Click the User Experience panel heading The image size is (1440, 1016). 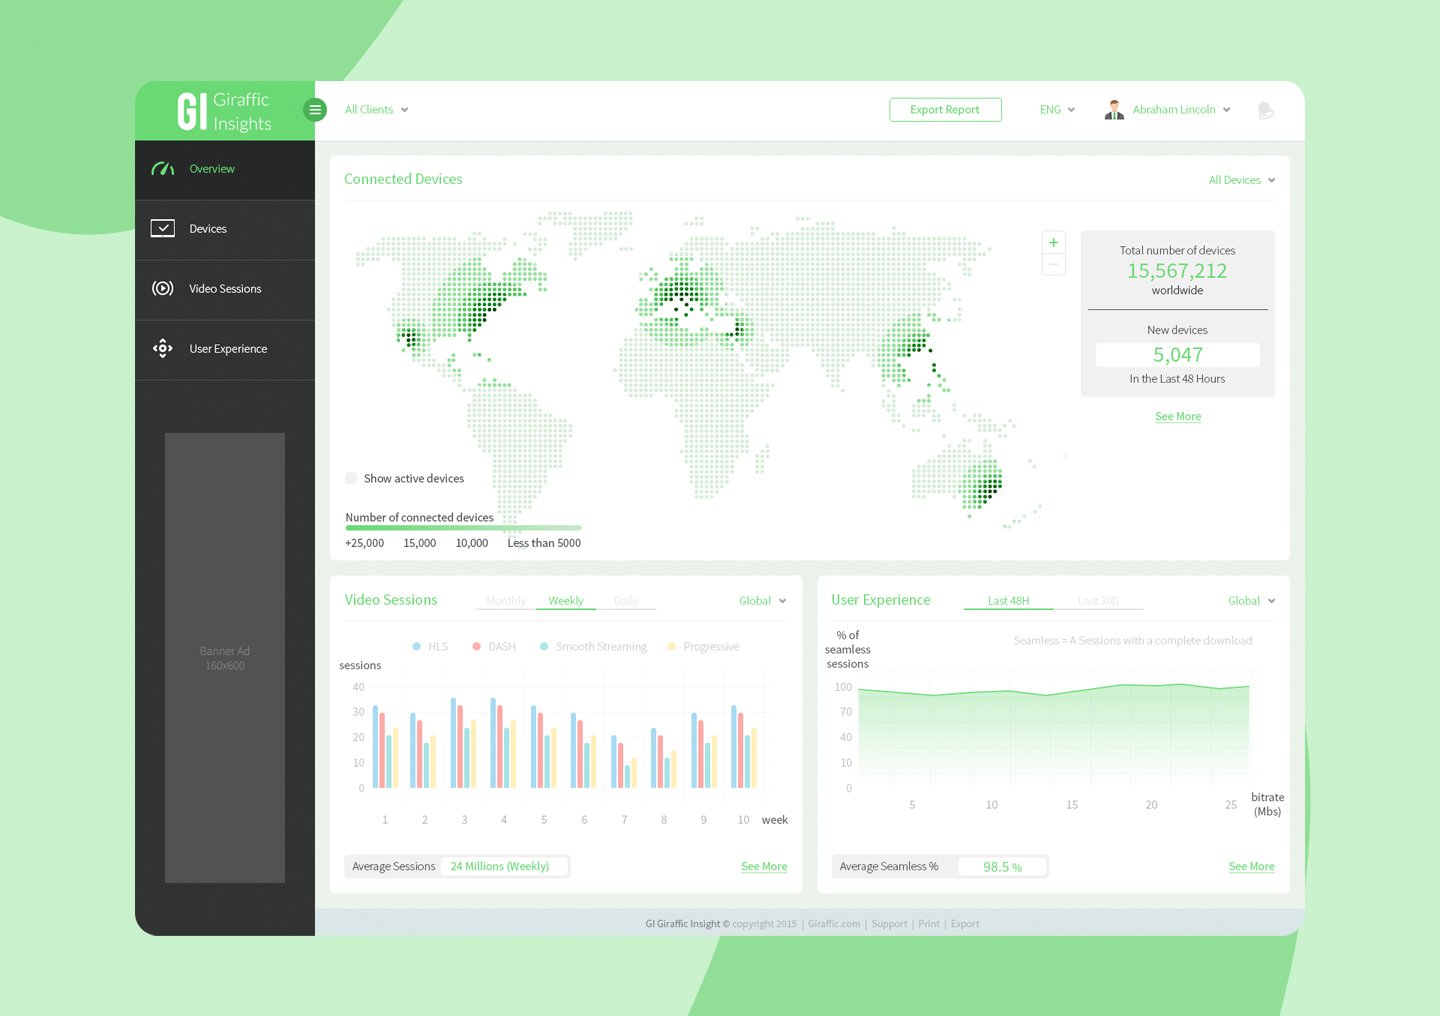tap(881, 600)
